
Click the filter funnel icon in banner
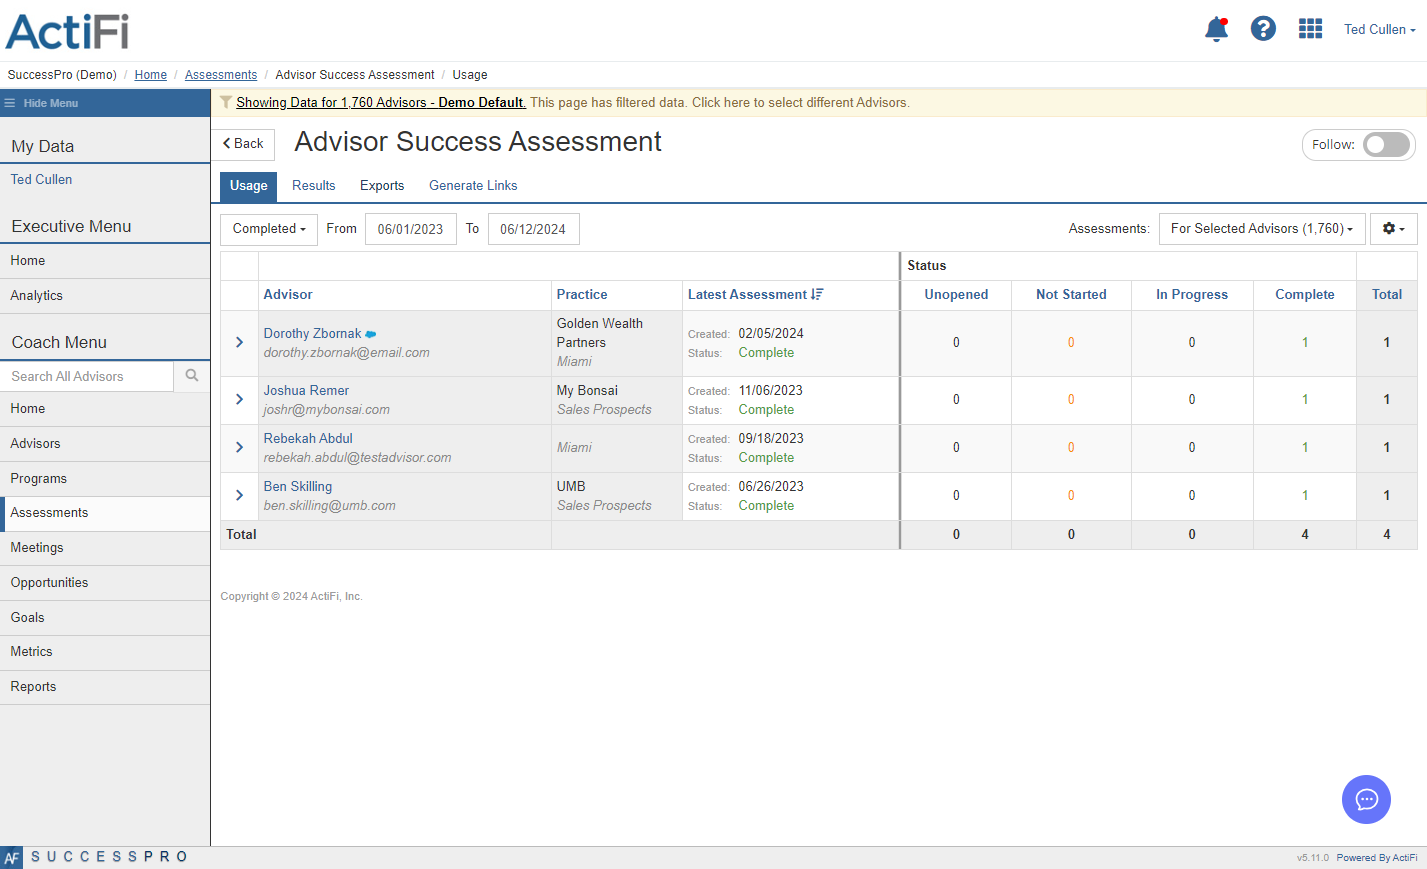(x=226, y=102)
